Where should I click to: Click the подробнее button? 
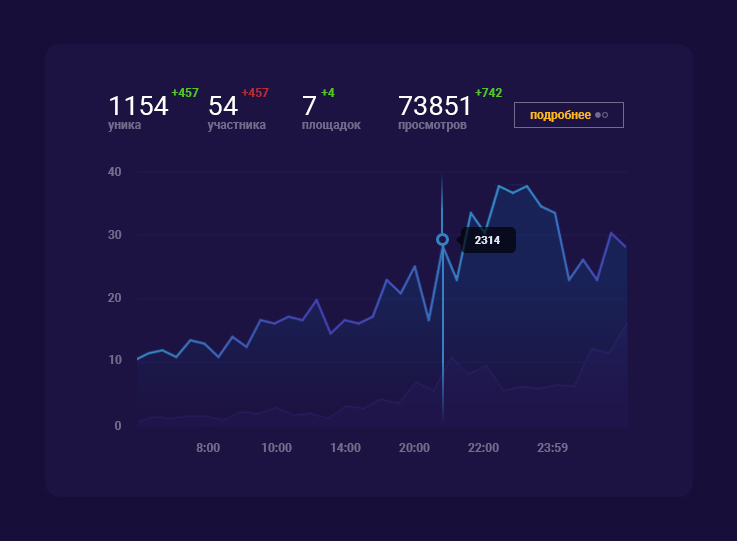tap(569, 115)
